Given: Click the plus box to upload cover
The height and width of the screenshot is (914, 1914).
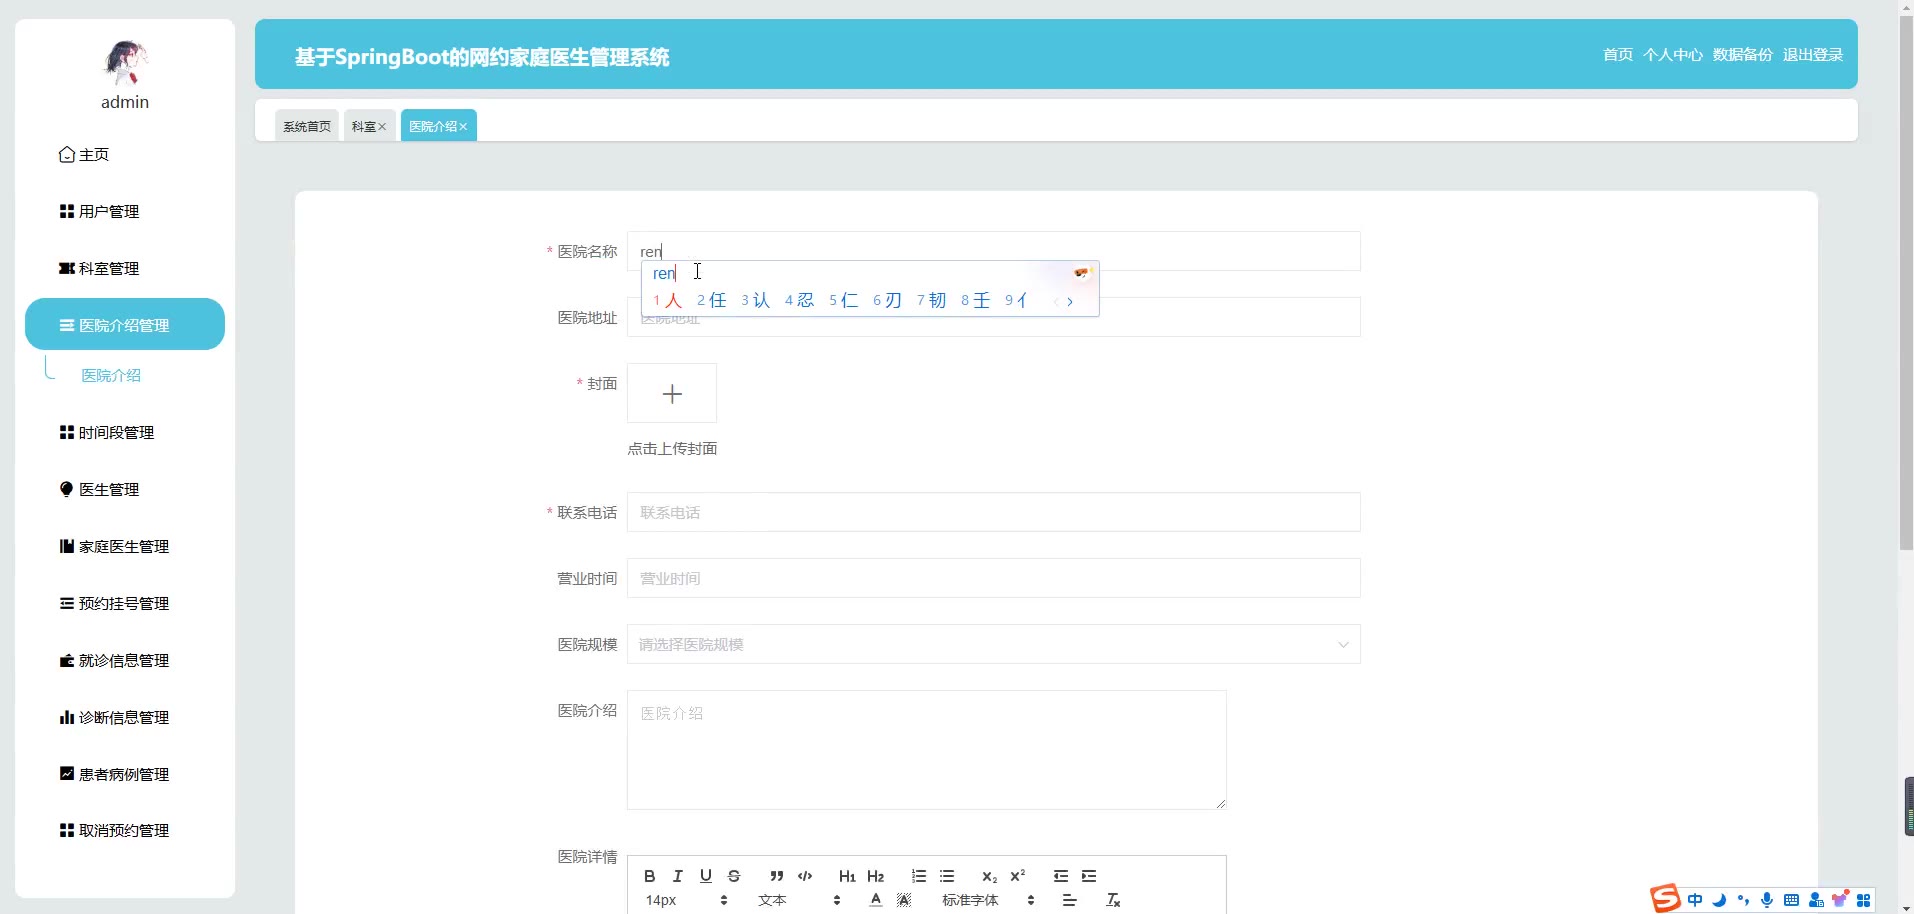Looking at the screenshot, I should coord(672,394).
